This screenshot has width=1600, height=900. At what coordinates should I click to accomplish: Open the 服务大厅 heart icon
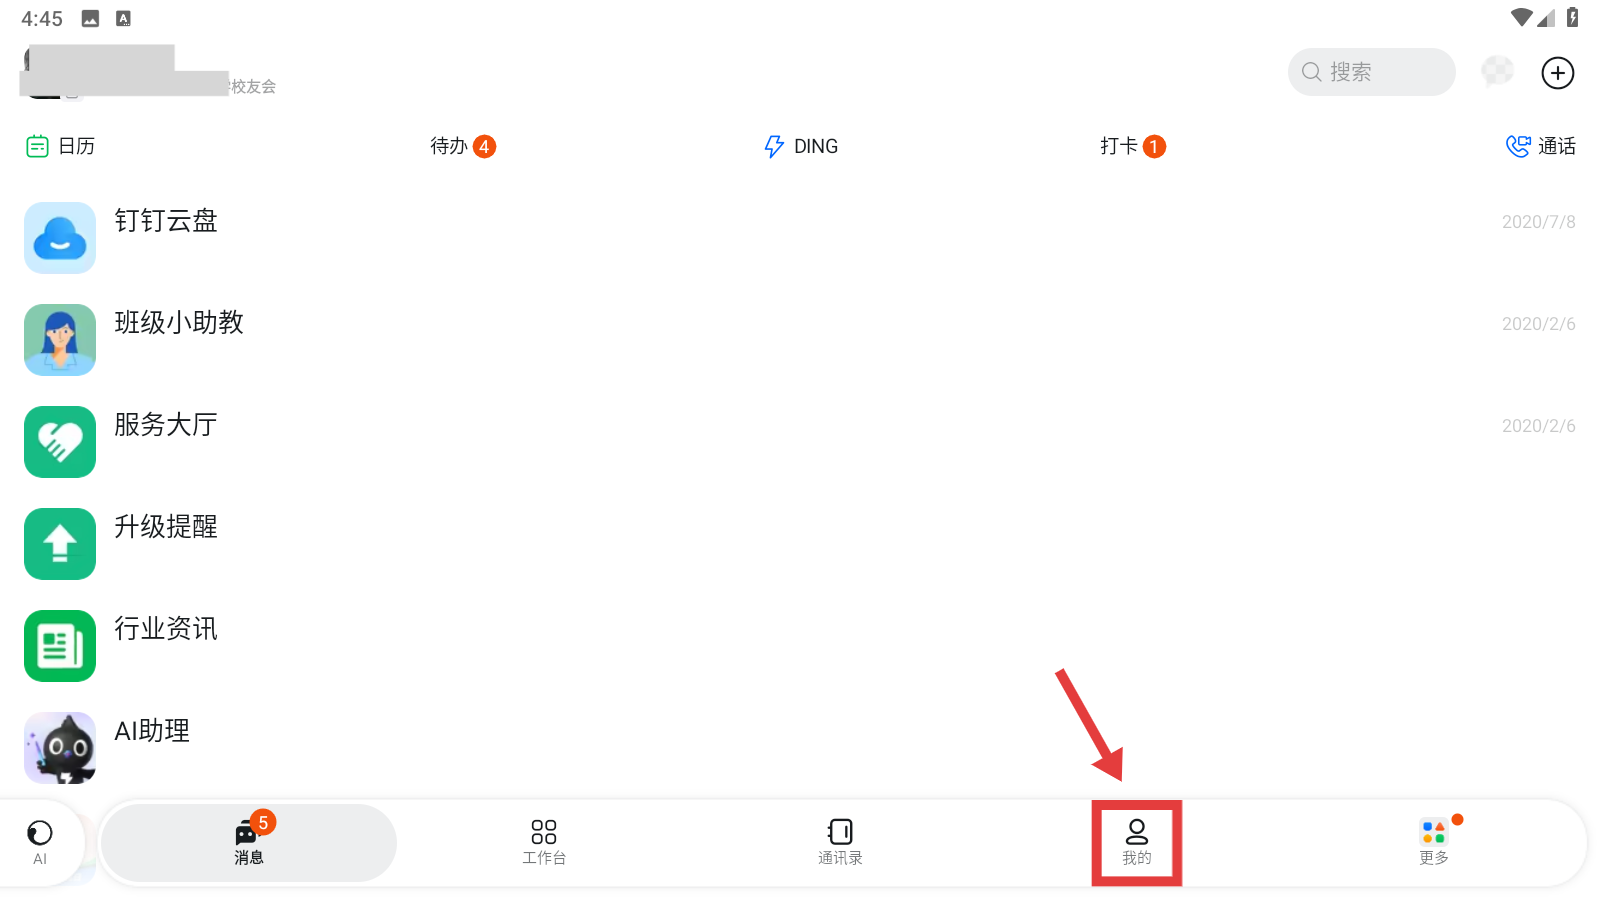pyautogui.click(x=60, y=442)
